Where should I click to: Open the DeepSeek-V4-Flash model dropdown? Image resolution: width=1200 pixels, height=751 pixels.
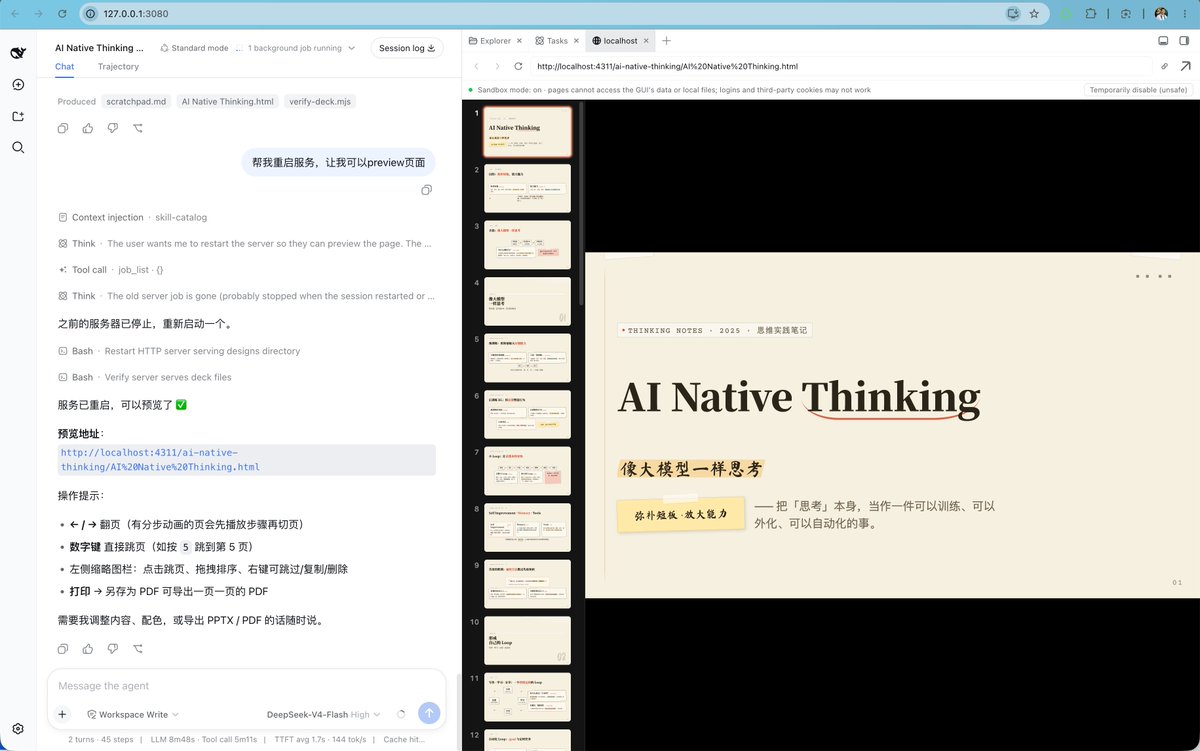[325, 714]
